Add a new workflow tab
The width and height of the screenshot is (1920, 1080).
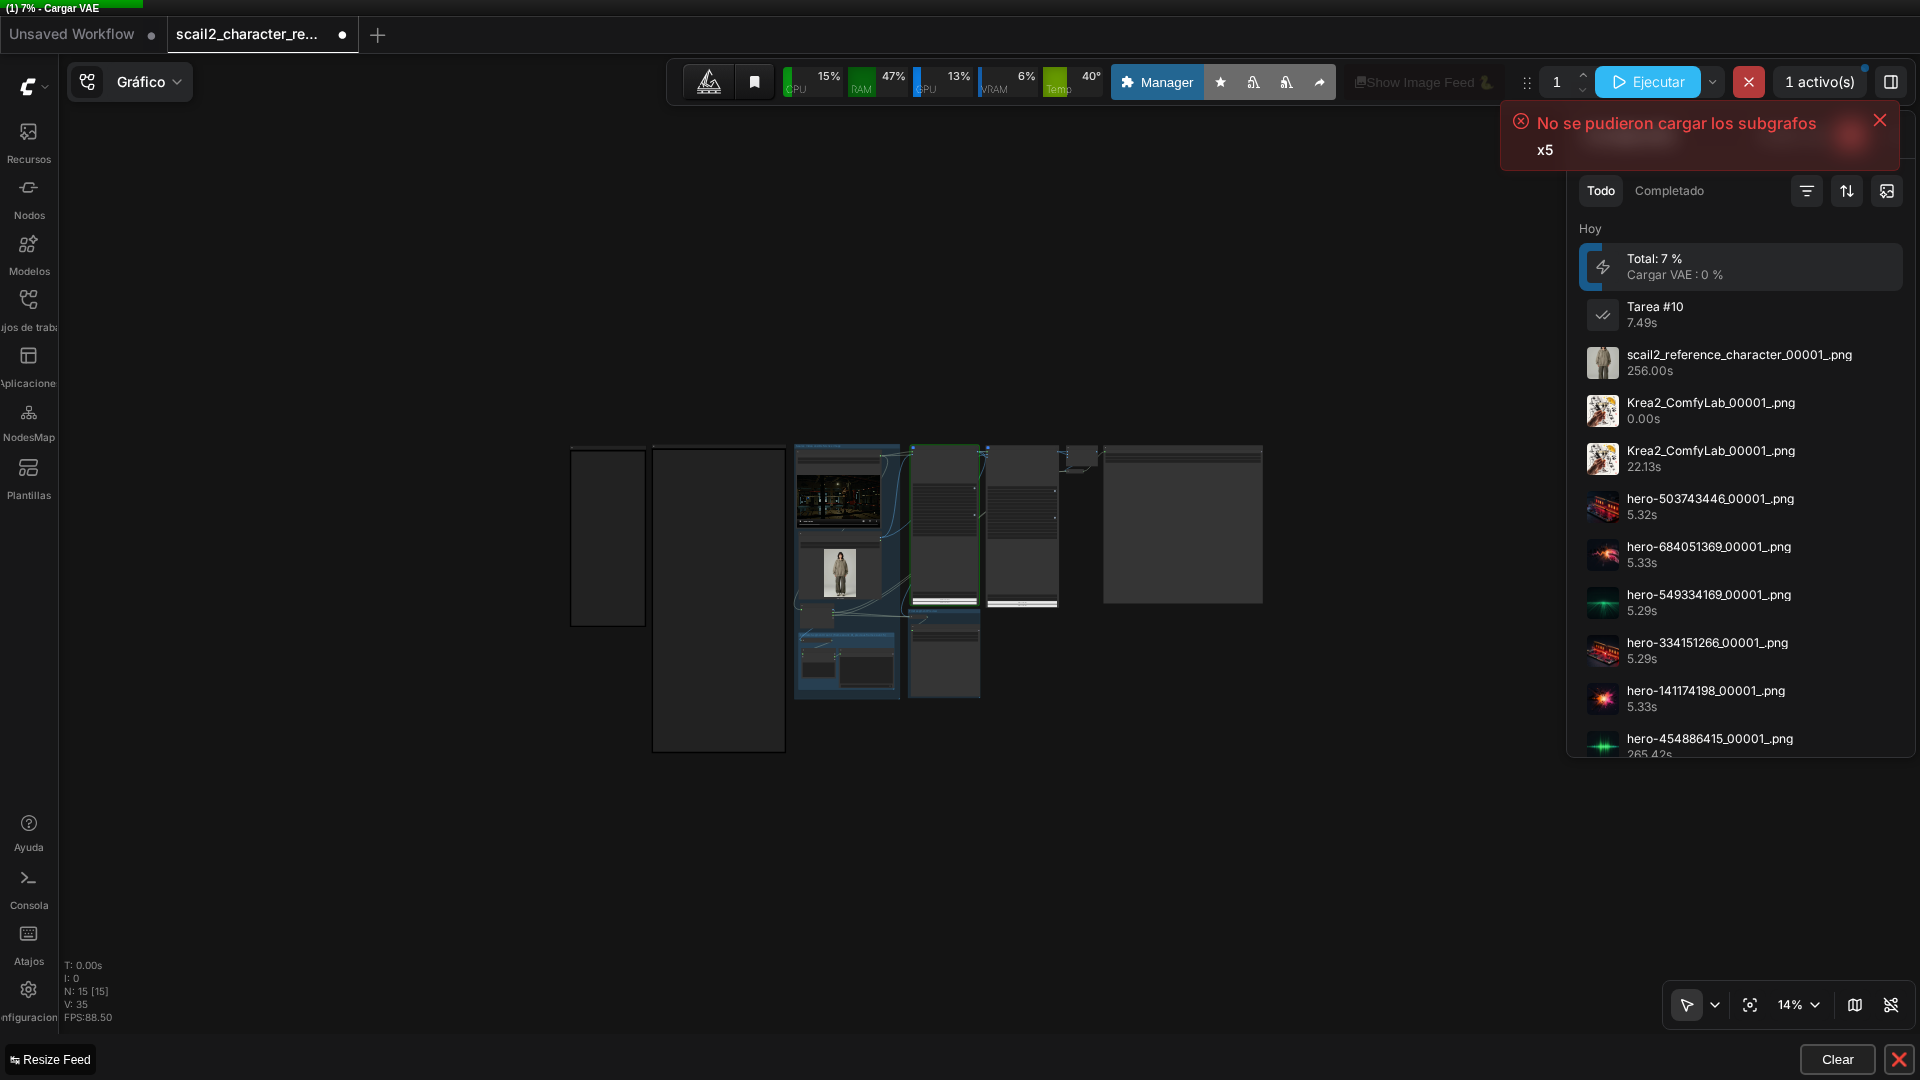point(377,35)
